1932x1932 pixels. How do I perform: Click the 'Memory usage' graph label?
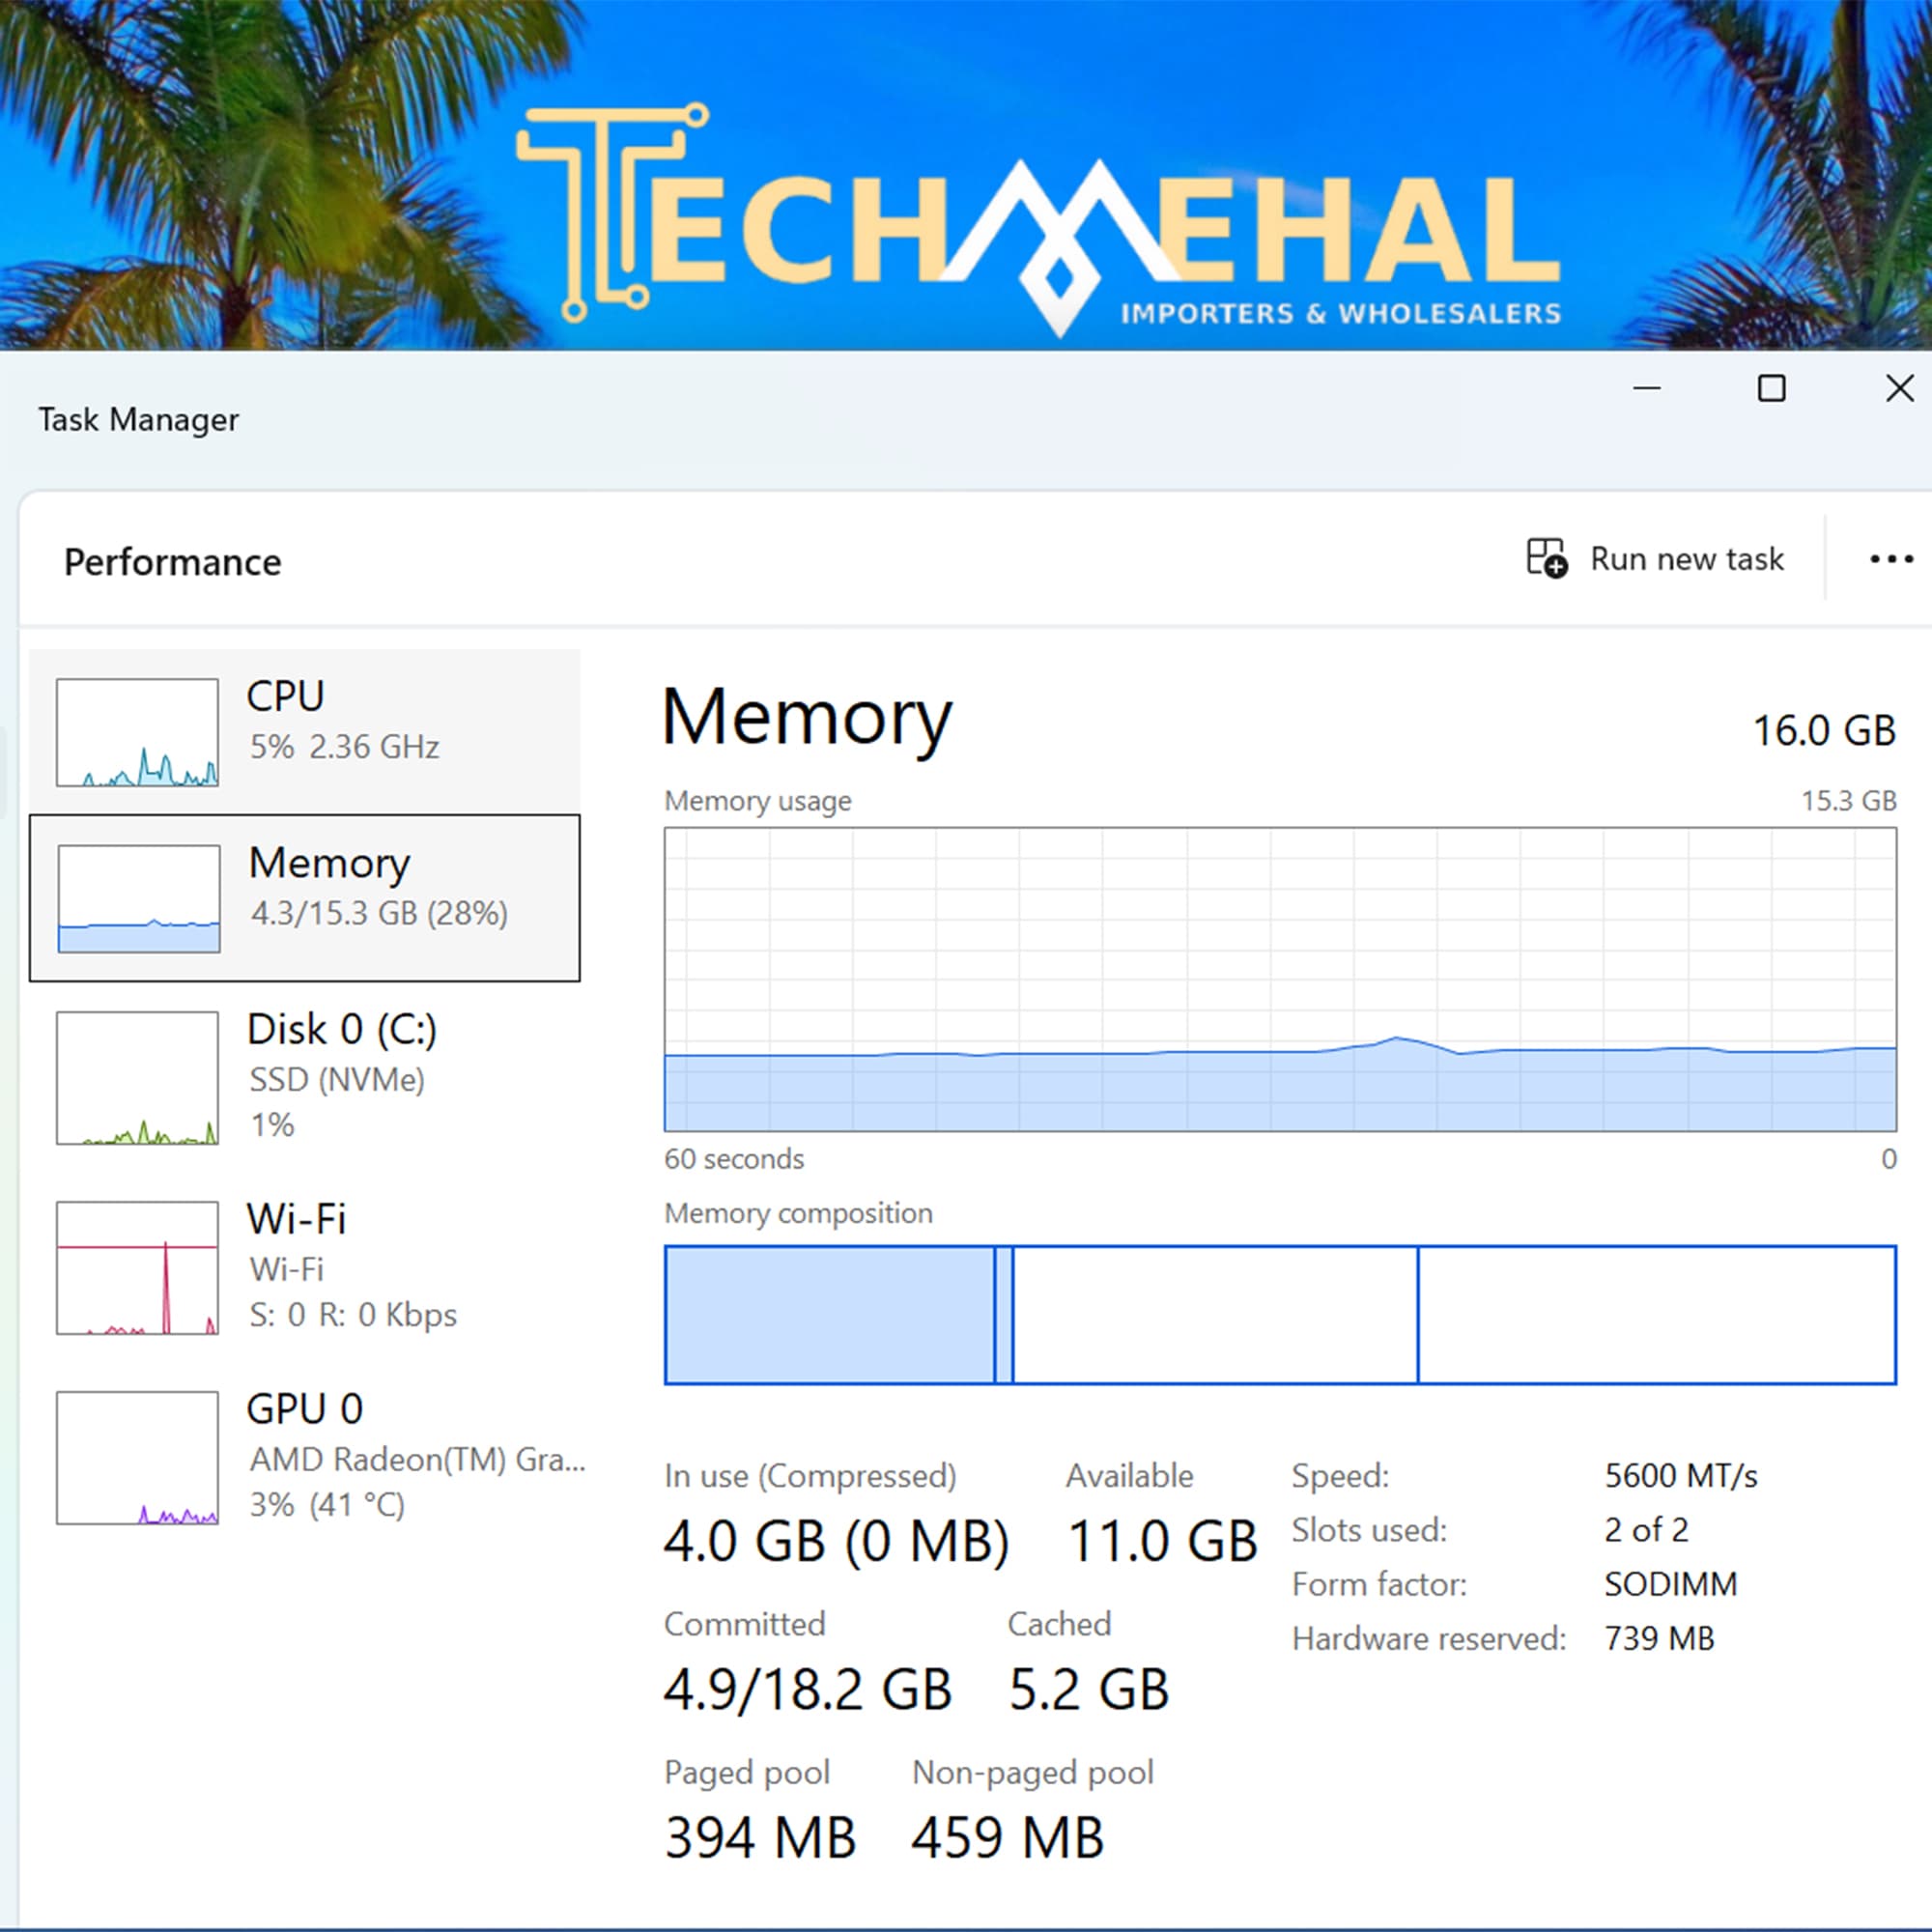pyautogui.click(x=758, y=801)
